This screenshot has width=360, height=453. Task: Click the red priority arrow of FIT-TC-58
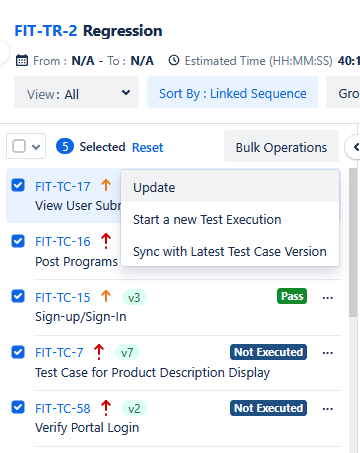106,408
